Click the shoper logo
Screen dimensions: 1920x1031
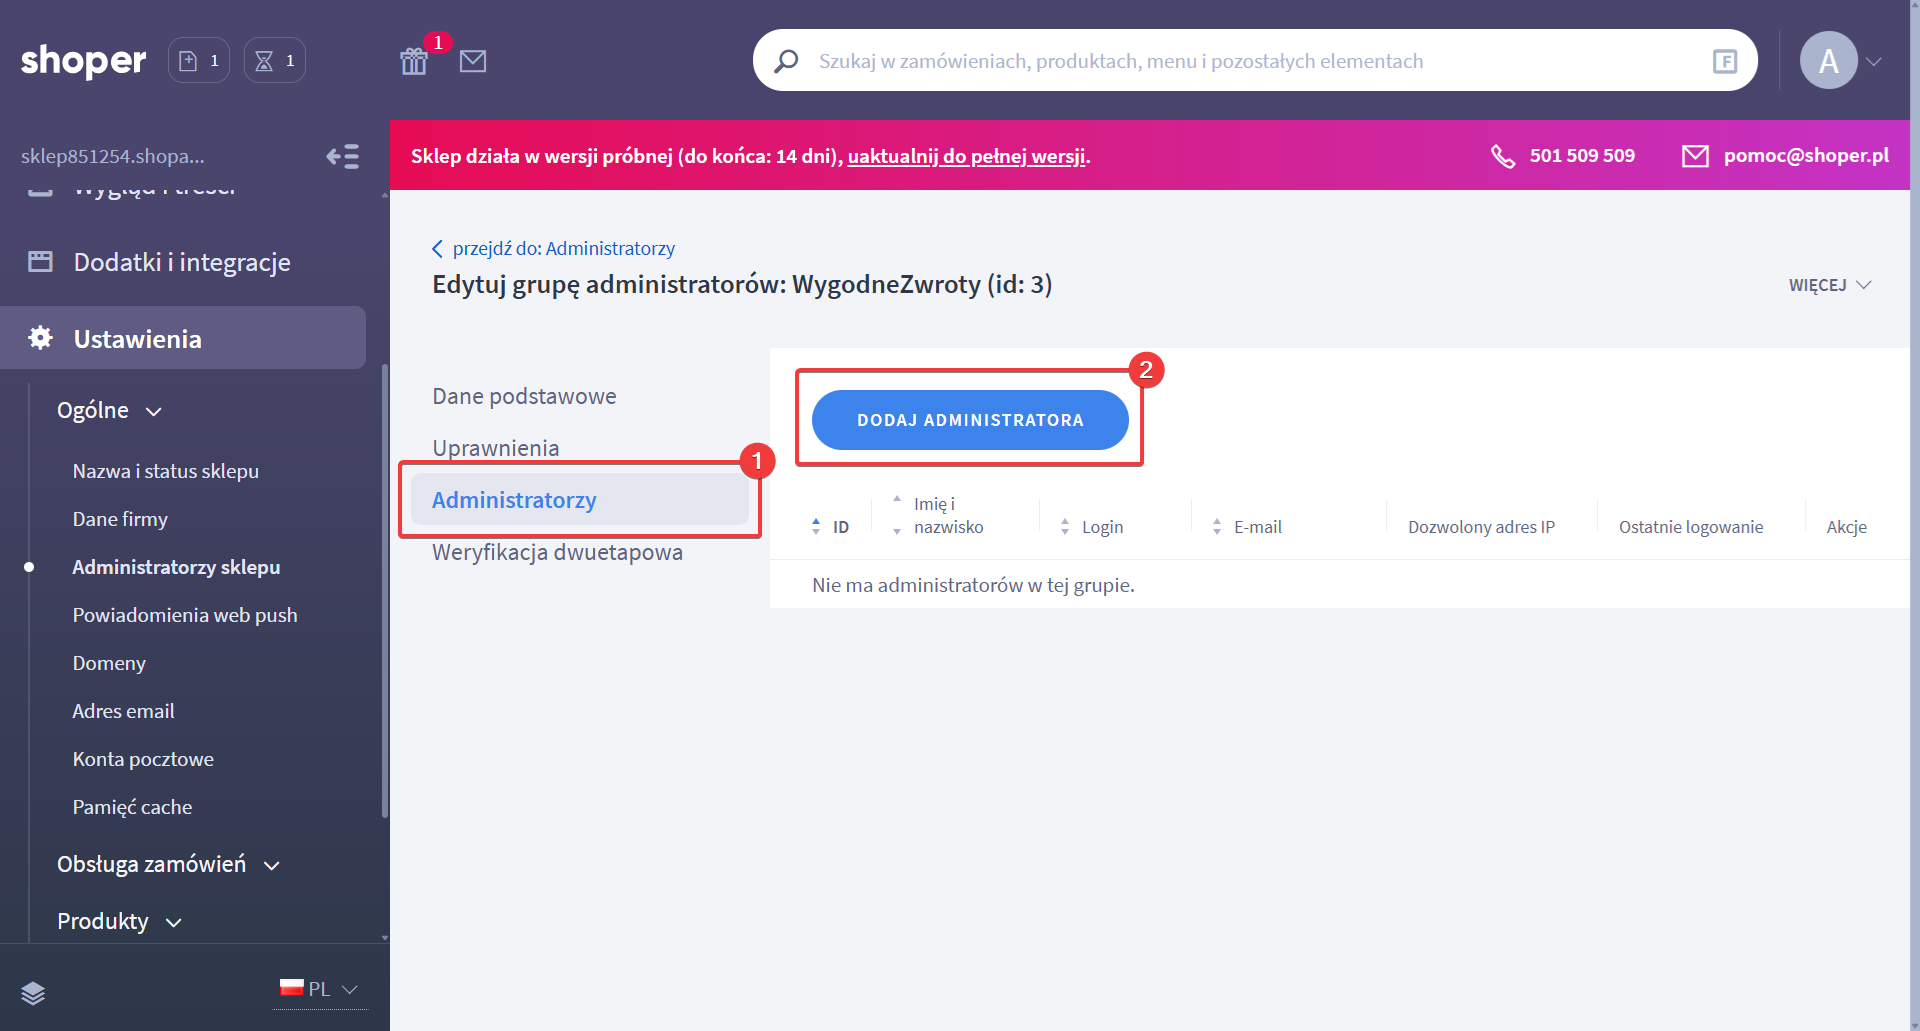point(83,61)
